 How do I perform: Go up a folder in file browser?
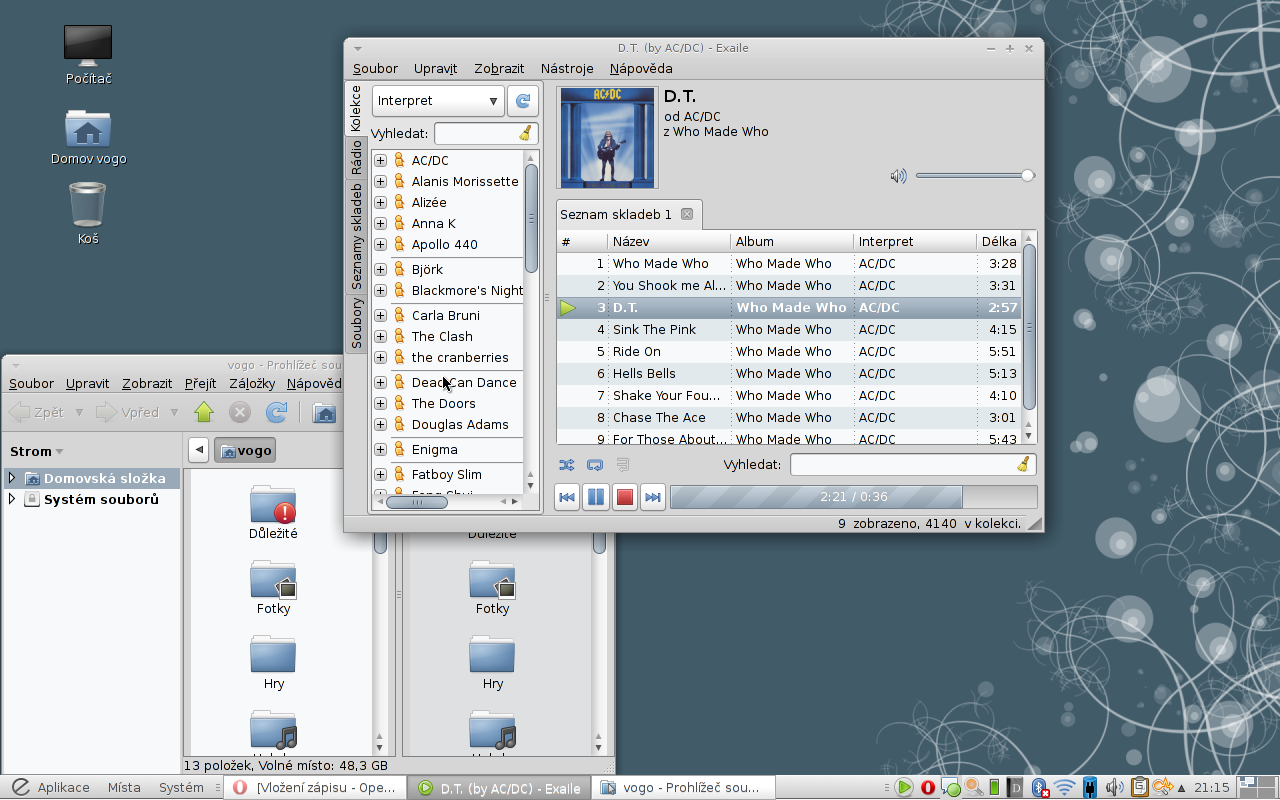204,412
